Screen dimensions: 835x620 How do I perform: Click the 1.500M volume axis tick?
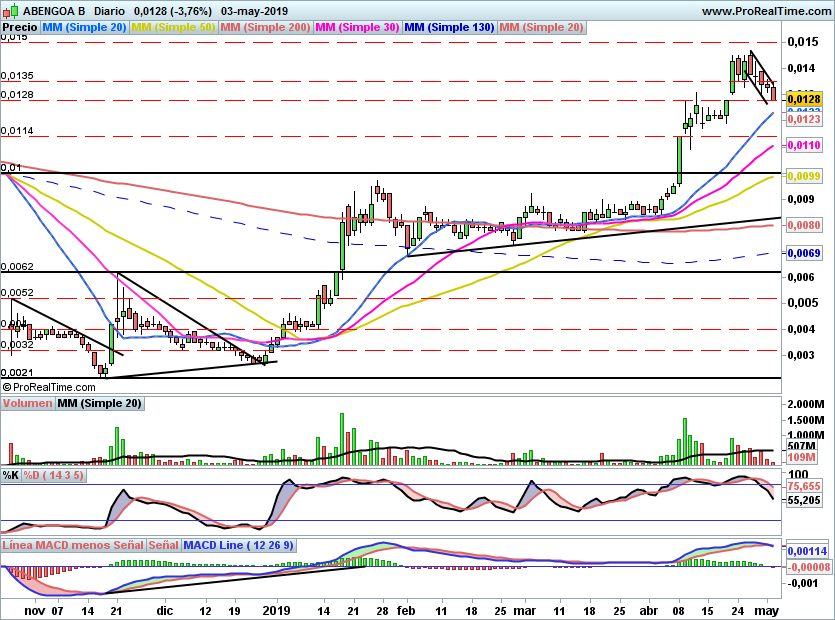(806, 420)
